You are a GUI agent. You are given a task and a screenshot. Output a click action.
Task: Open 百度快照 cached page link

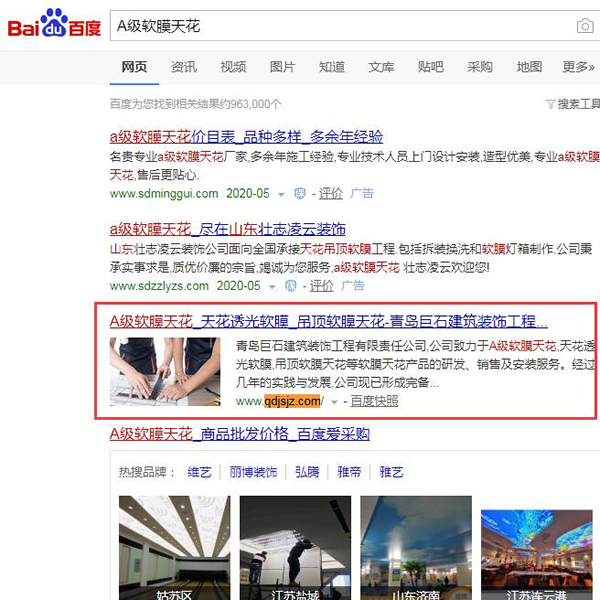click(374, 401)
